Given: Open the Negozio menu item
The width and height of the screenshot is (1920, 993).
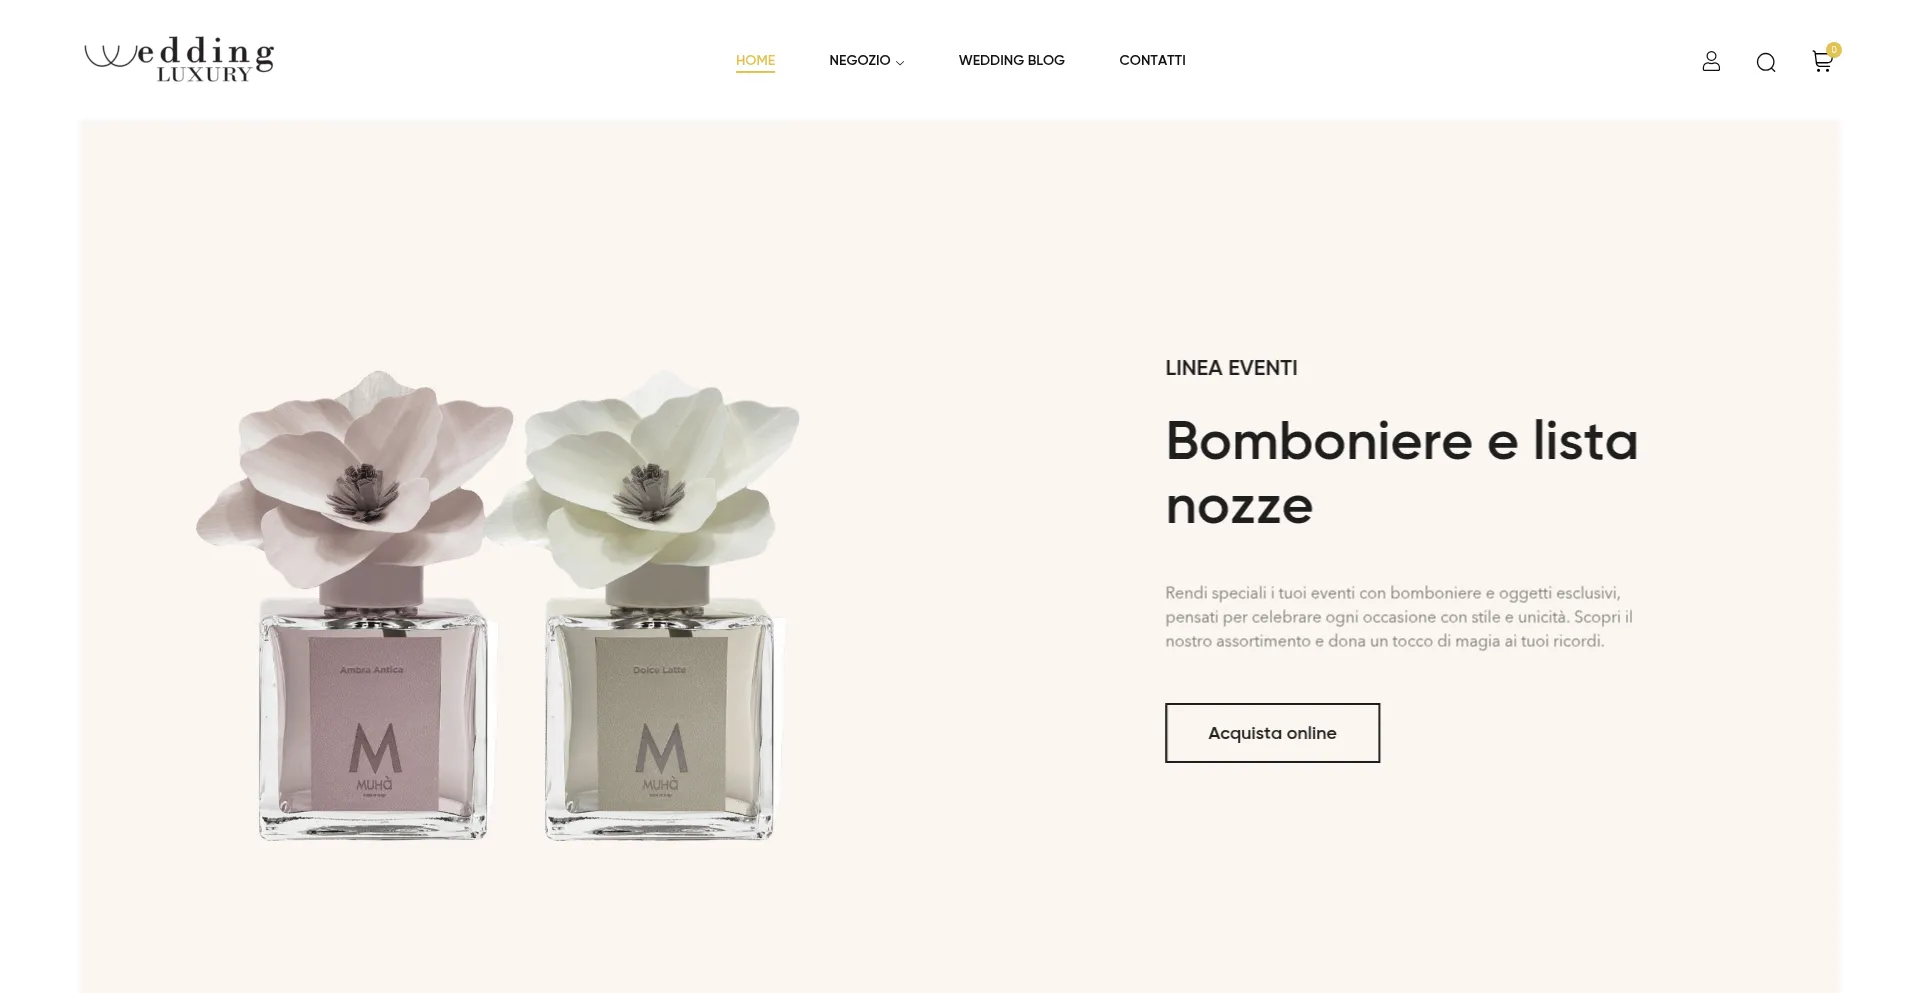Looking at the screenshot, I should click(x=859, y=60).
